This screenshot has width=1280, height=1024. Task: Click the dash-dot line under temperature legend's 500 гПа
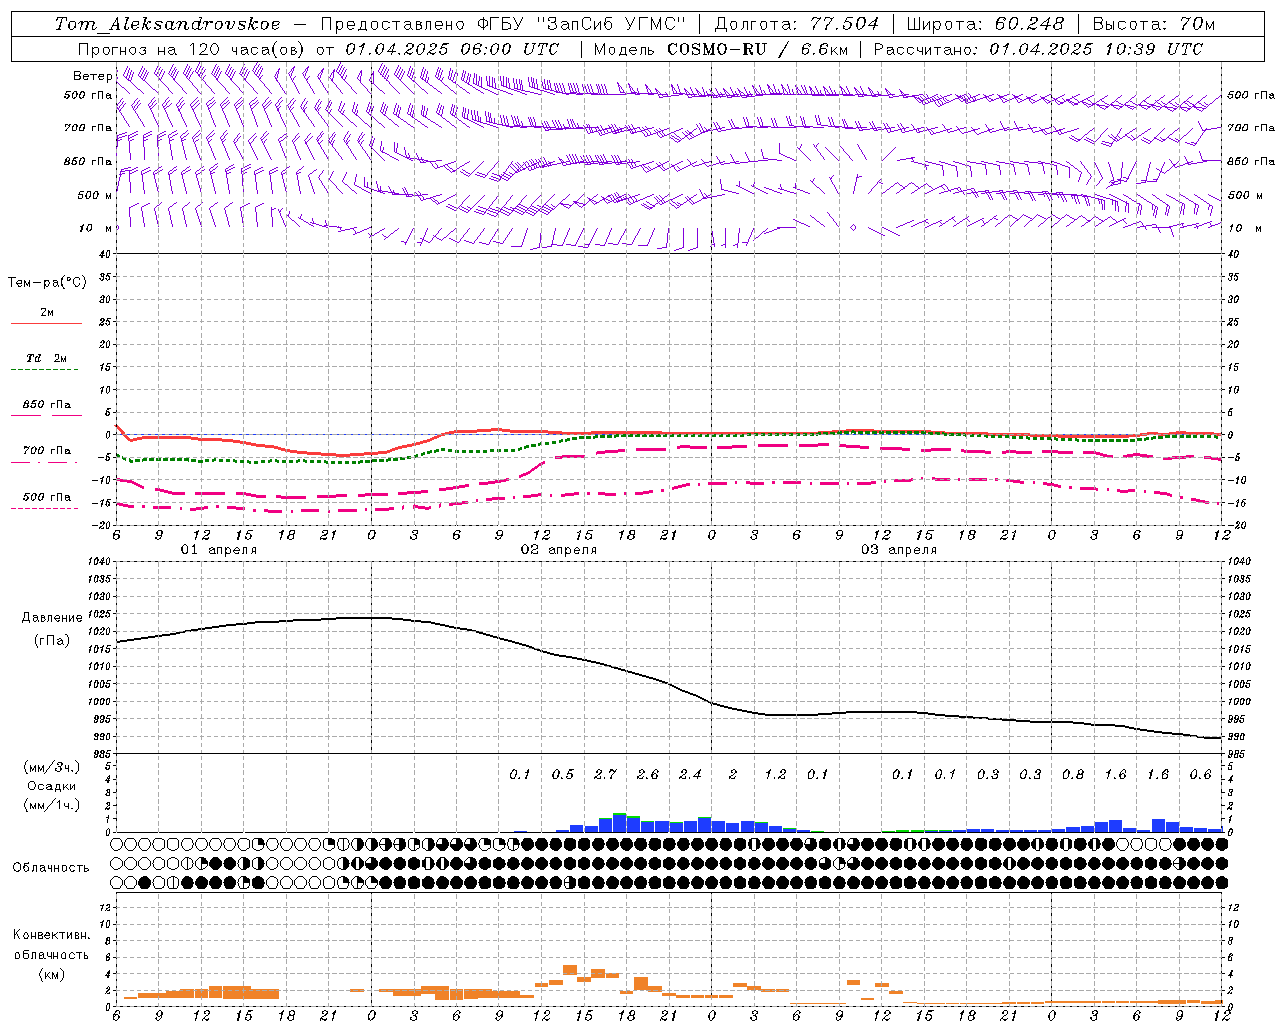[x=45, y=509]
